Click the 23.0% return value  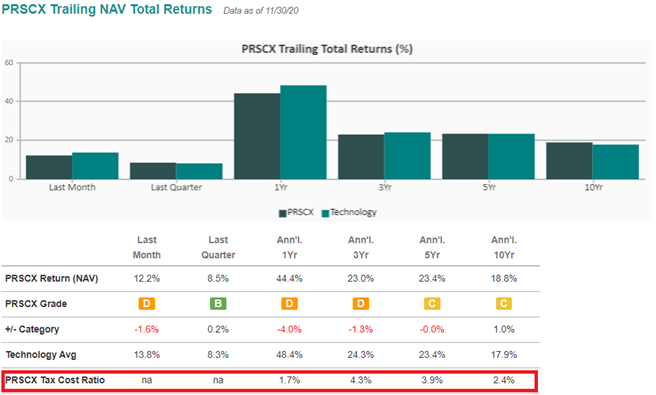click(361, 279)
